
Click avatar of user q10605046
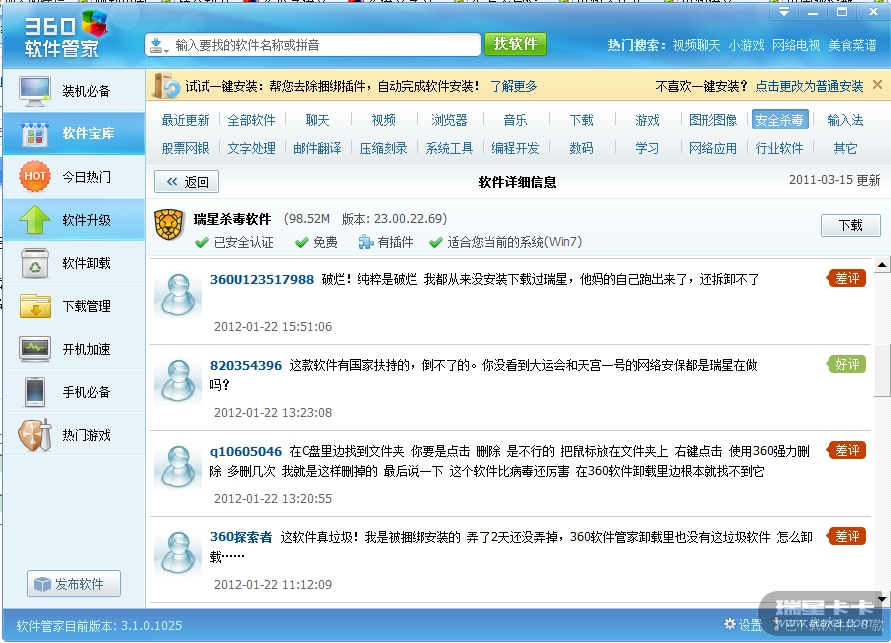click(178, 466)
